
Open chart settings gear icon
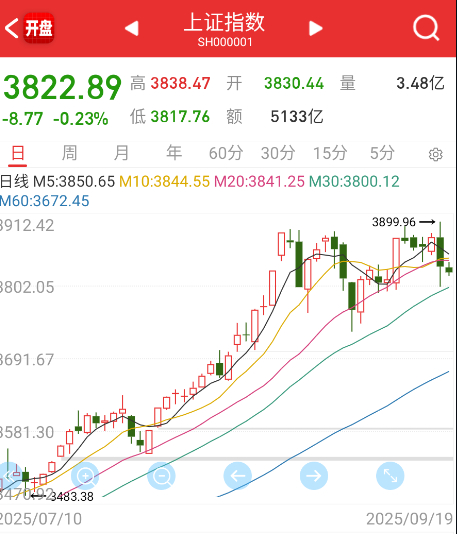(x=435, y=155)
